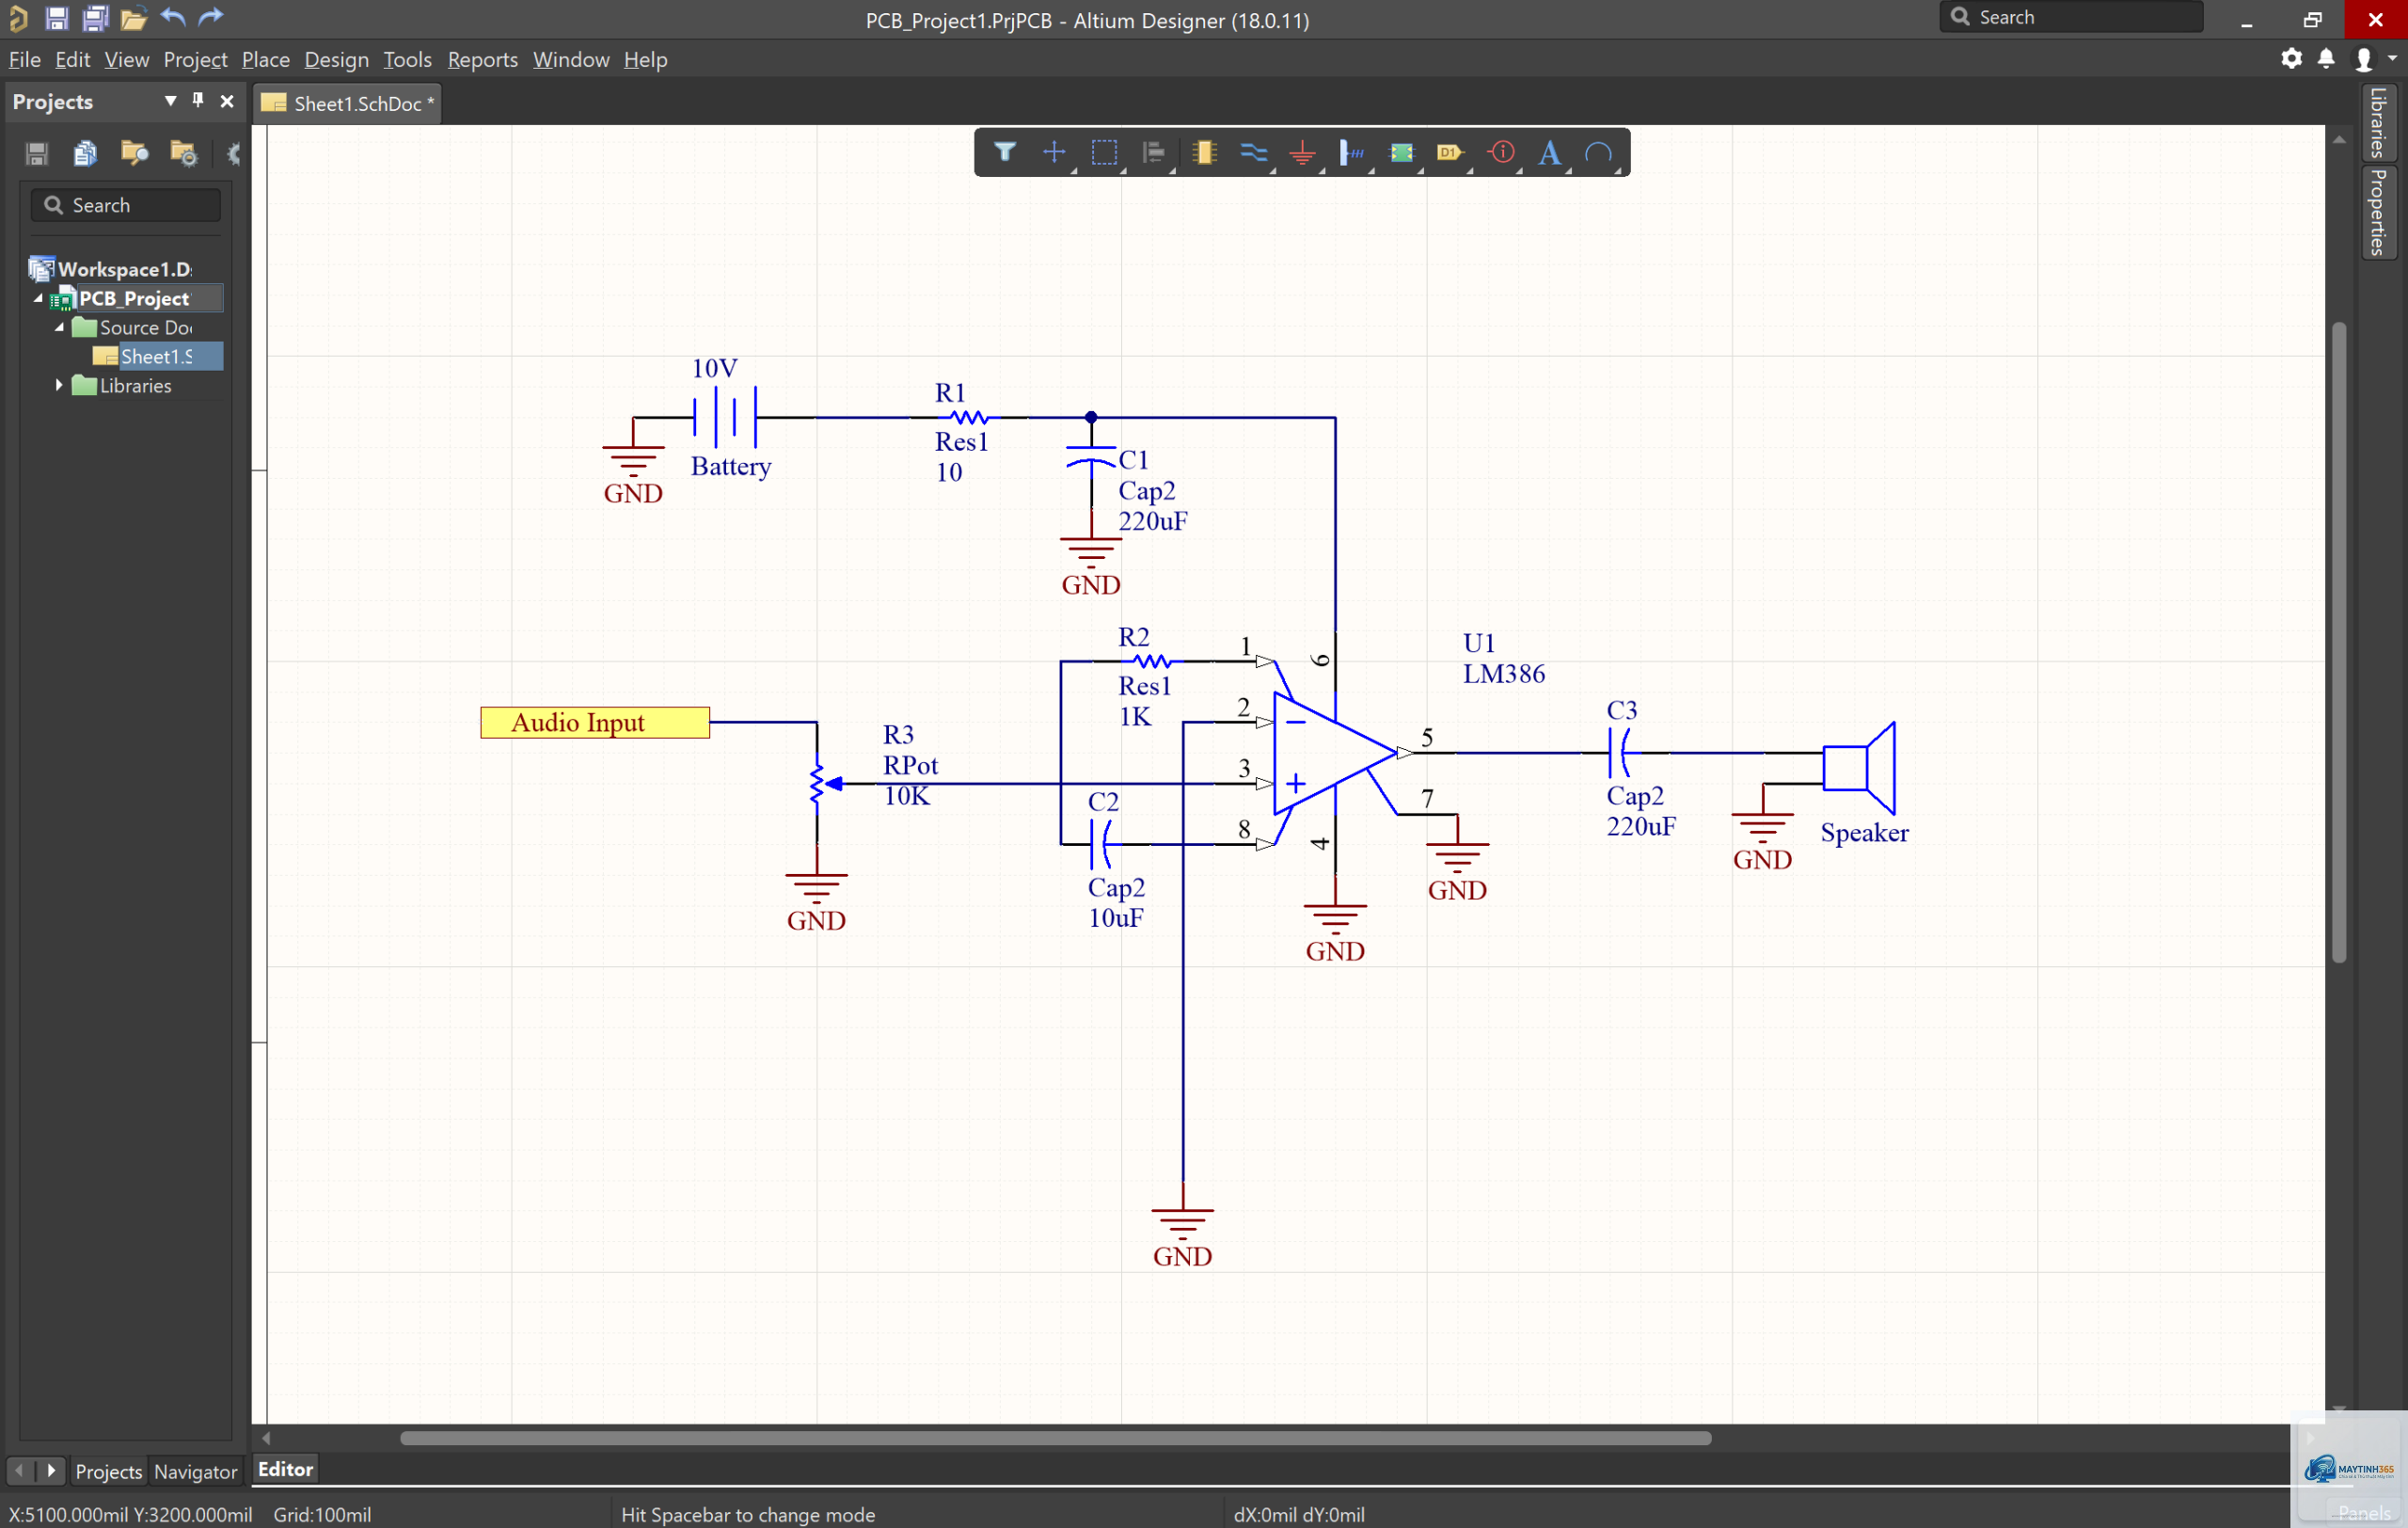Open user account dropdown arrow
Viewport: 2408px width, 1528px height.
[2392, 59]
